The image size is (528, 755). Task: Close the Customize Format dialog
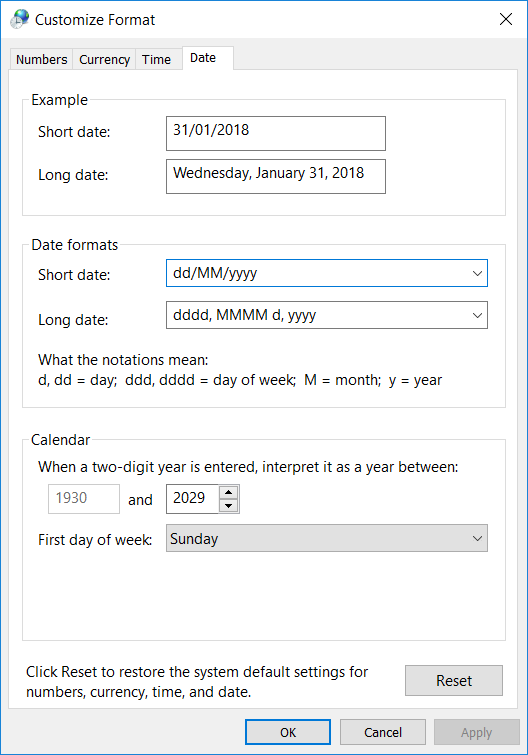click(x=505, y=19)
